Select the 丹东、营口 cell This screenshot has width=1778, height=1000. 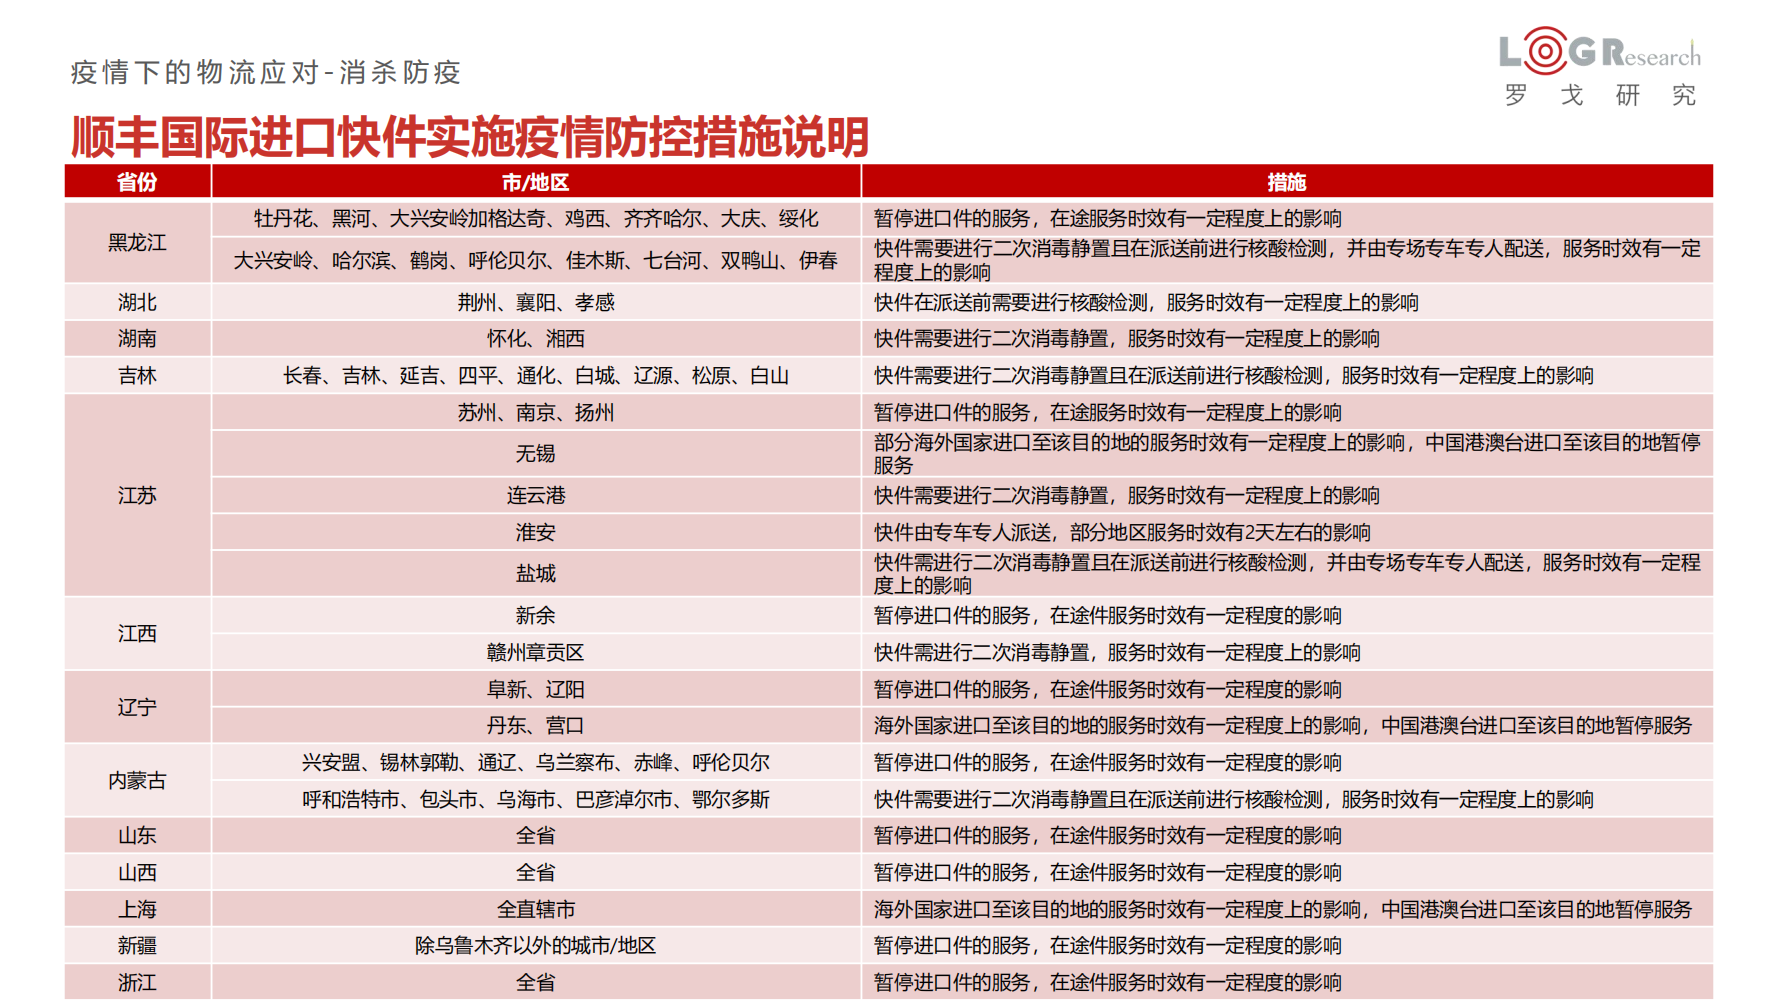(536, 725)
